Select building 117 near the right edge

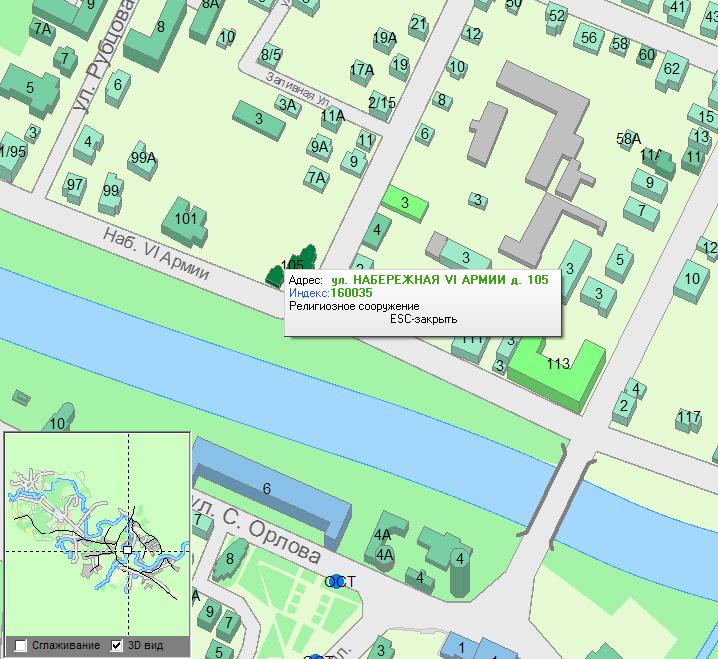tap(689, 417)
